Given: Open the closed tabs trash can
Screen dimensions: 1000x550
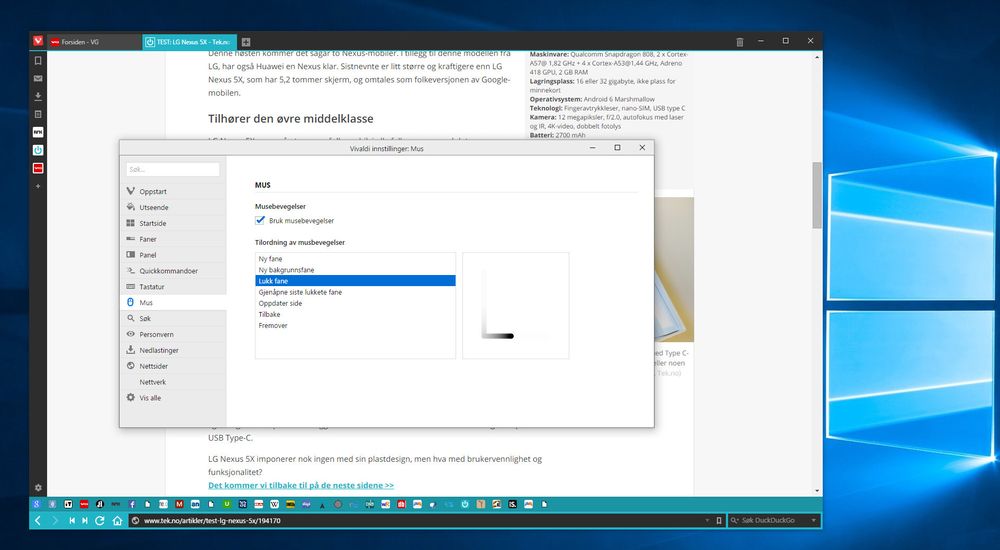Looking at the screenshot, I should coord(740,42).
